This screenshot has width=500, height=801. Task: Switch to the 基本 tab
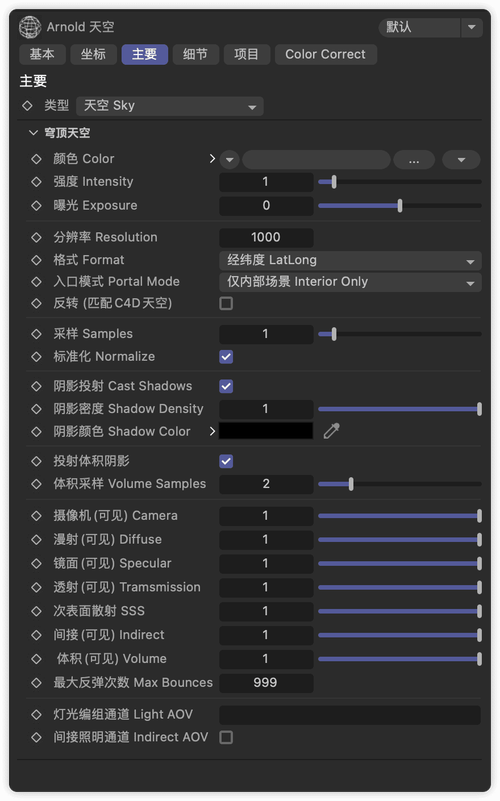click(42, 54)
